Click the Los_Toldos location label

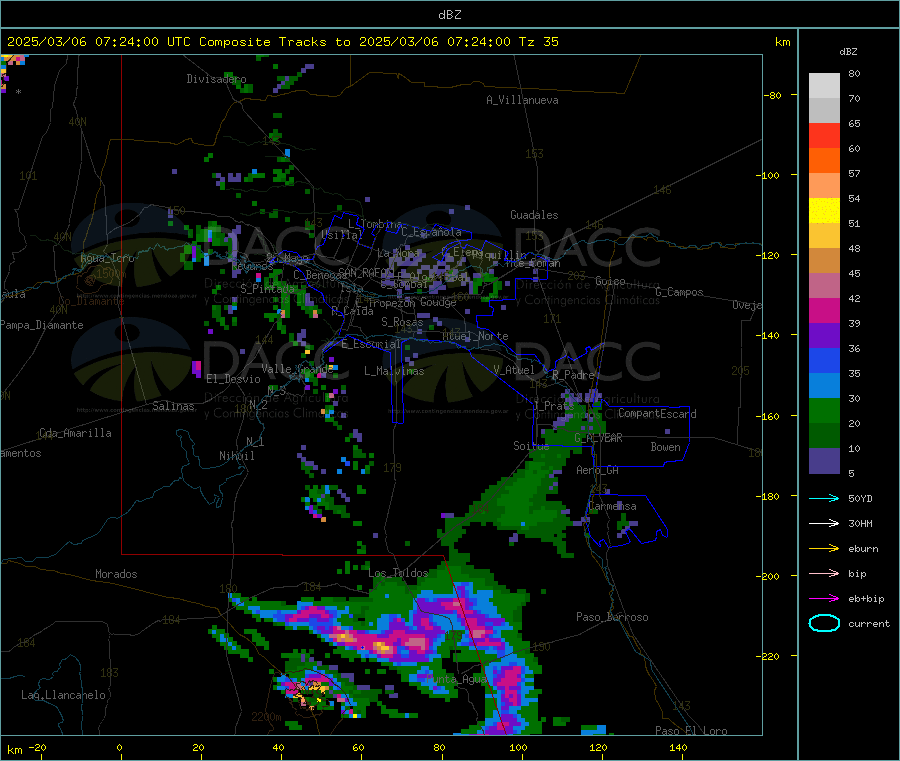[398, 573]
